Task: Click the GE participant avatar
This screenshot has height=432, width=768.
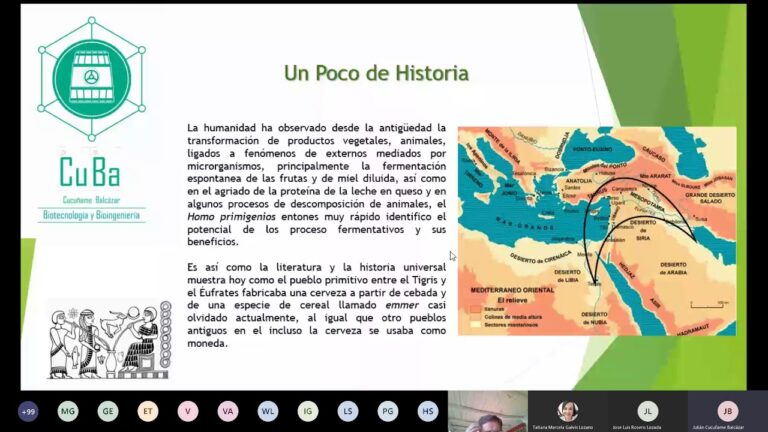Action: [108, 411]
